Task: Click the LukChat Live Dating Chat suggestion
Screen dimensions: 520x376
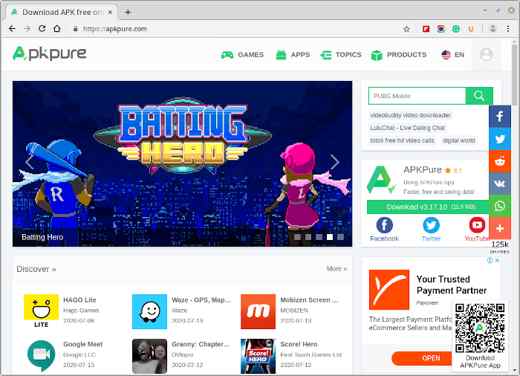Action: coord(407,128)
